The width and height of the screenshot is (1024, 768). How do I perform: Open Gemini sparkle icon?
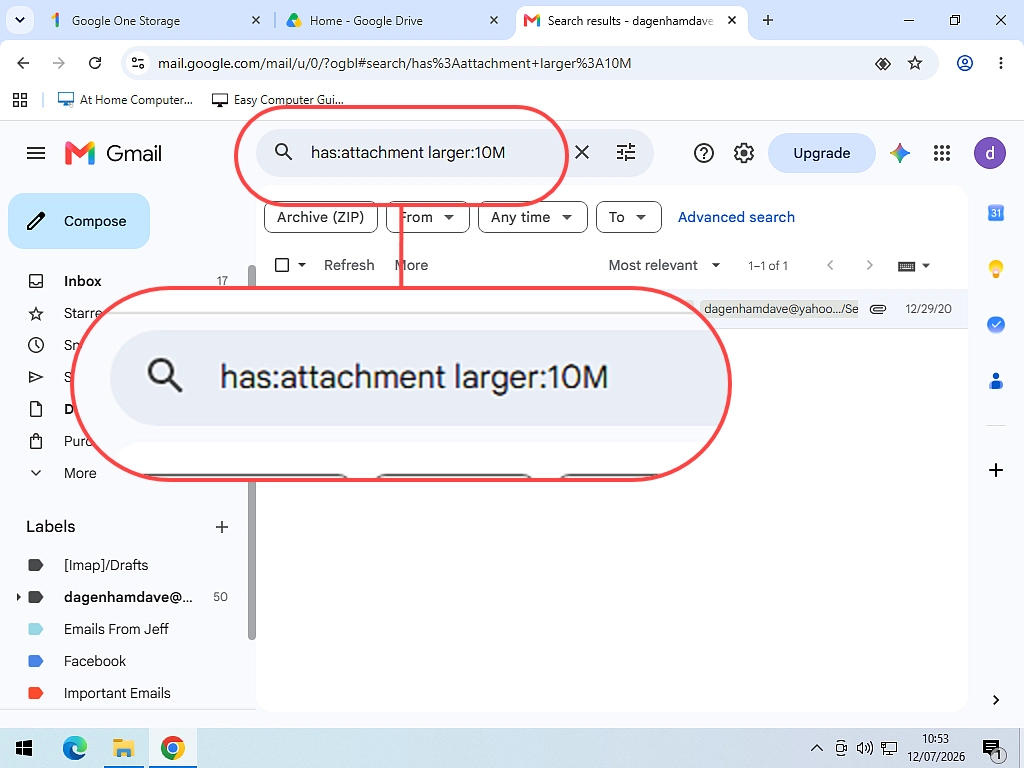coord(900,153)
